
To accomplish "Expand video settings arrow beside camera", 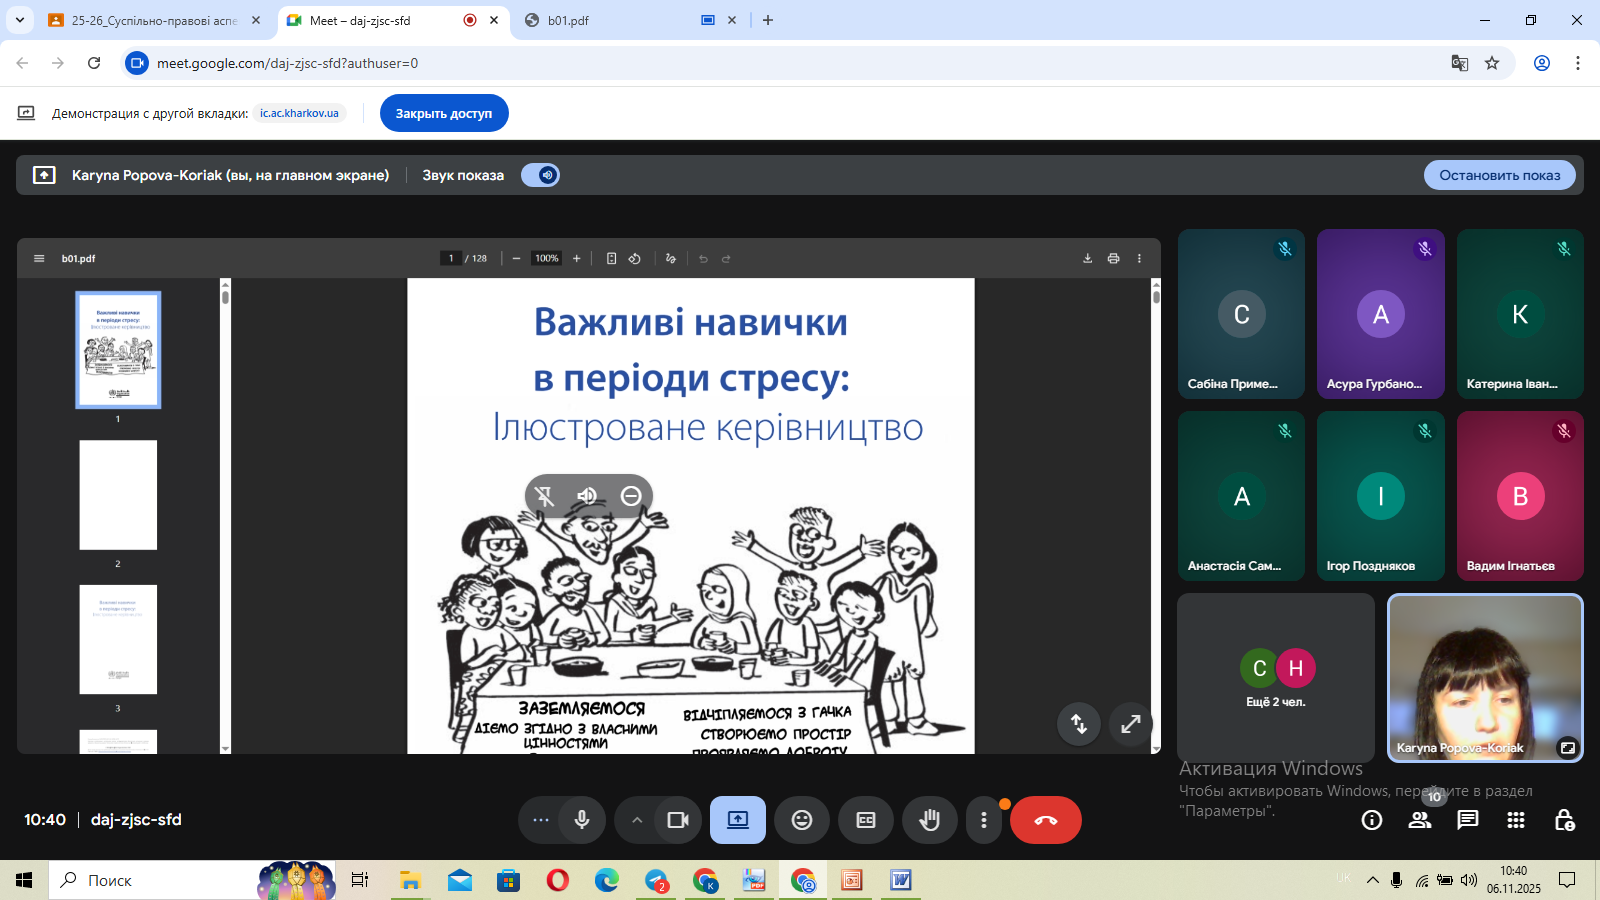I will (637, 820).
